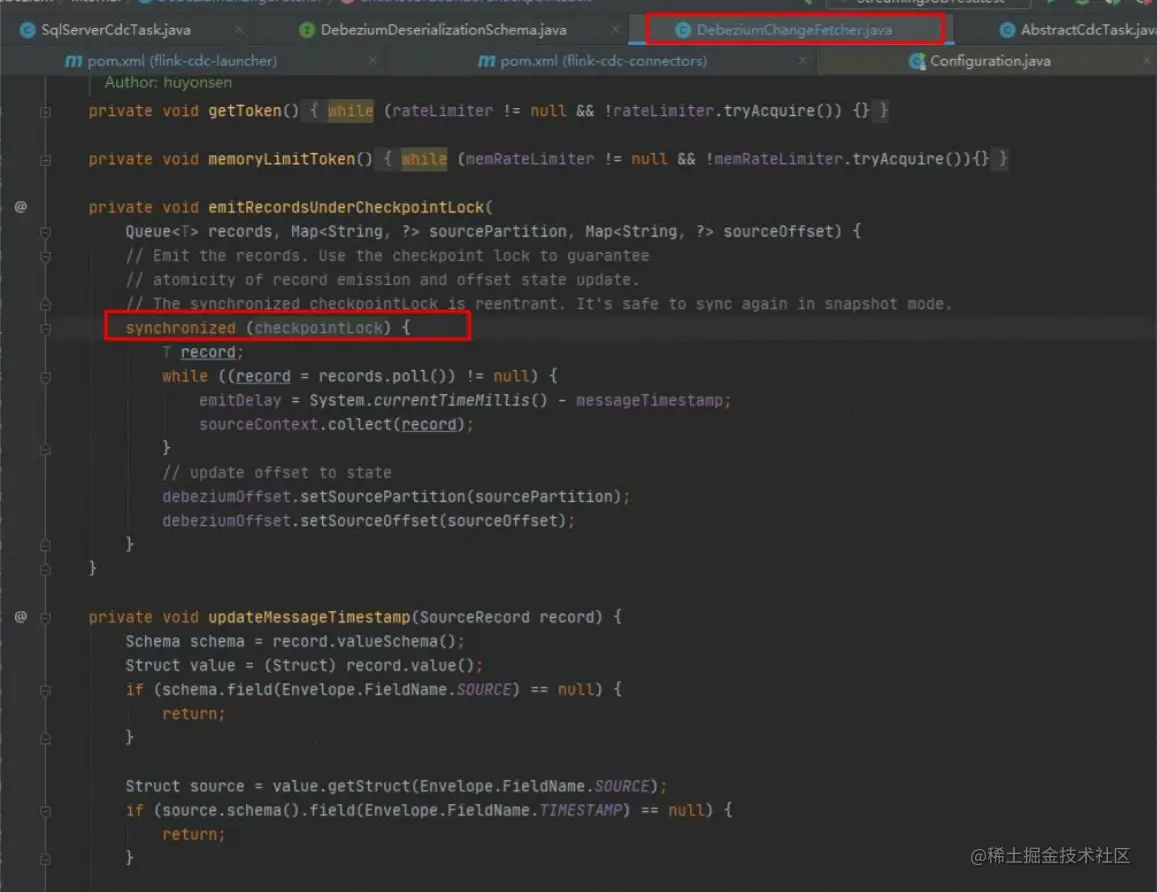Click the 'synchronized' keyword
The height and width of the screenshot is (892, 1157).
click(181, 328)
